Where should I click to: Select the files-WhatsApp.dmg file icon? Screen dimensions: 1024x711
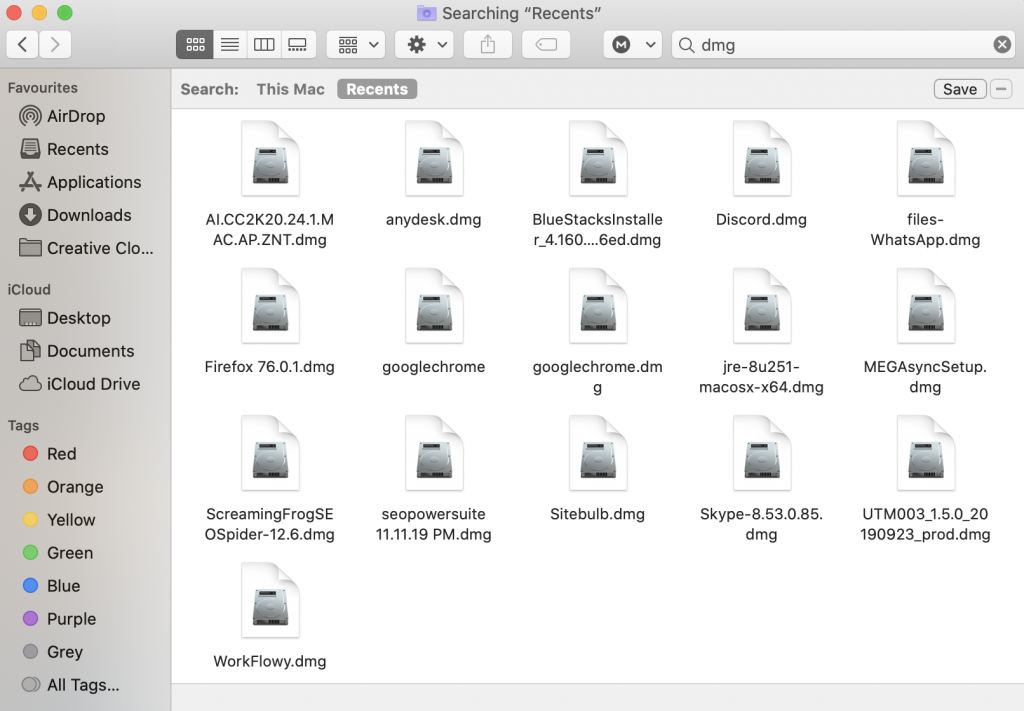point(925,159)
